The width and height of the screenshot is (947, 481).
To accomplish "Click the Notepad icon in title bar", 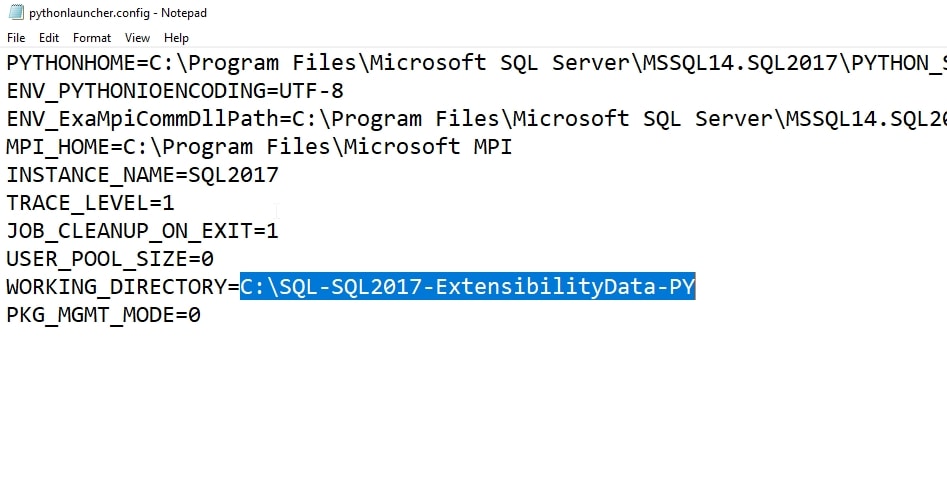I will (14, 15).
